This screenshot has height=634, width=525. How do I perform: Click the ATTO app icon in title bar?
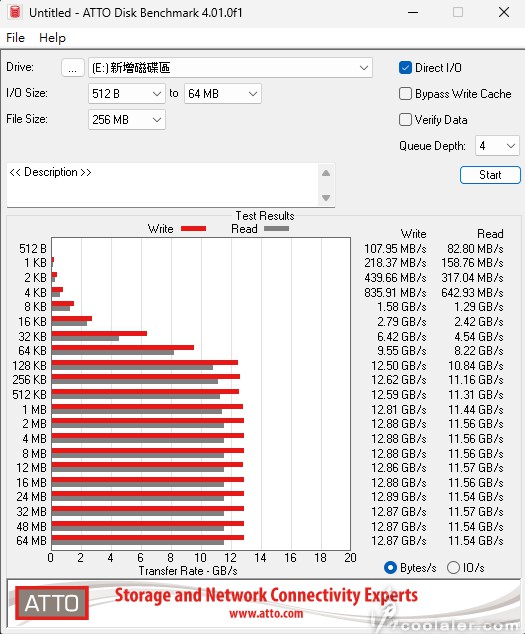15,12
